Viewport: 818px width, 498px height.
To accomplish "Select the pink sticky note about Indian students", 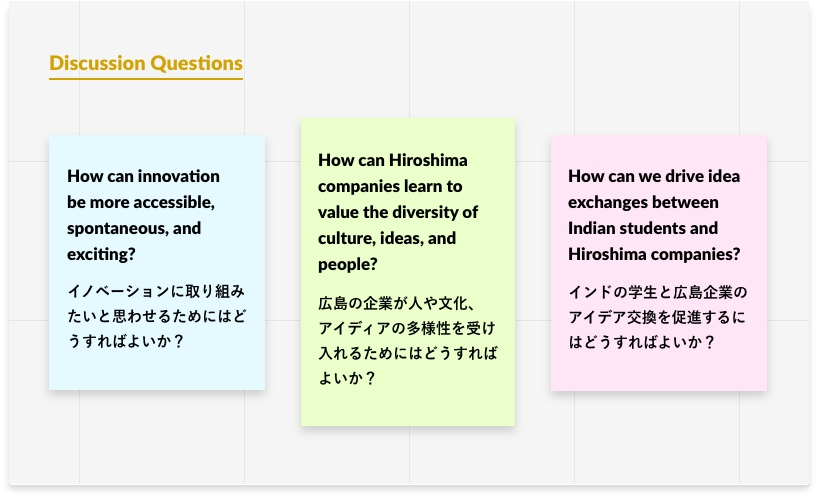I will coord(659,370).
